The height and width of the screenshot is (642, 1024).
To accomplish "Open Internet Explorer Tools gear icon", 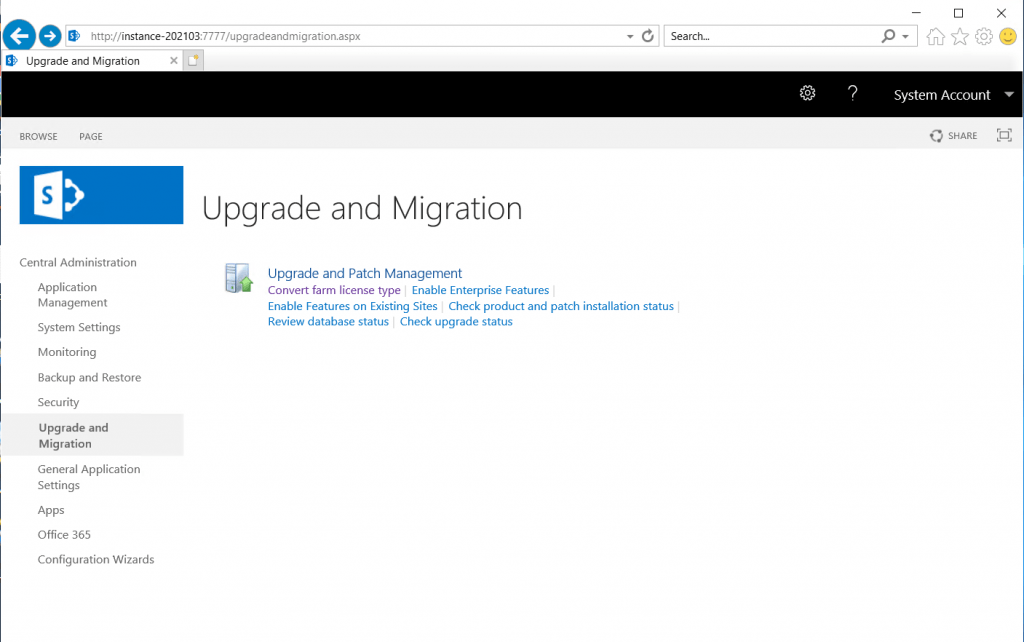I will click(x=982, y=36).
